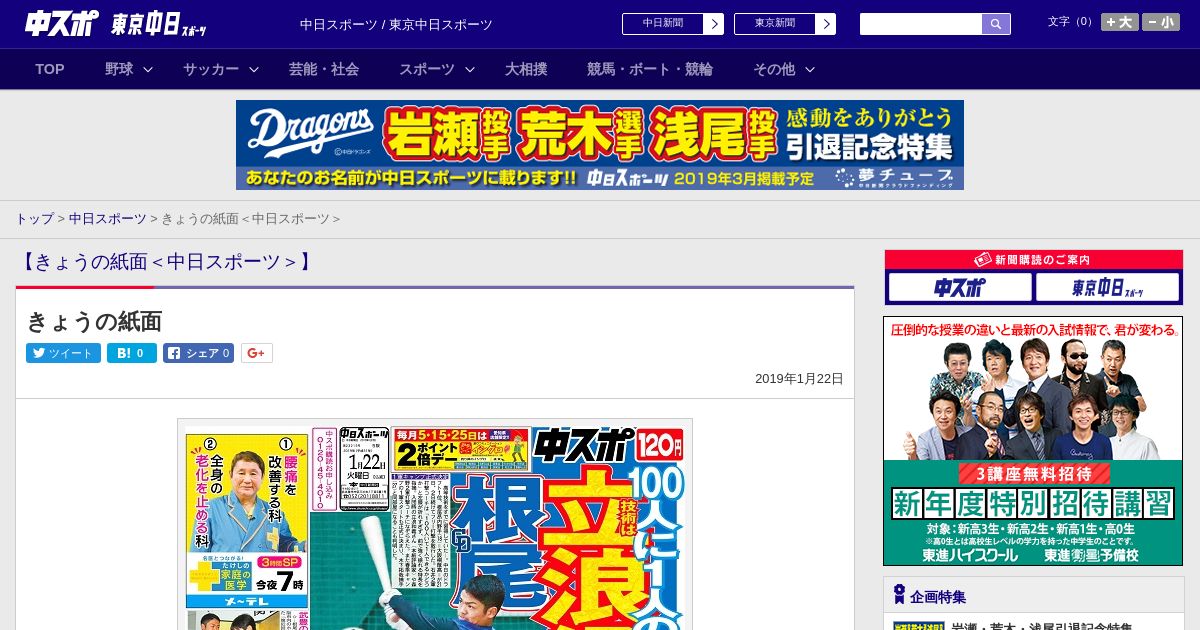Click the 東進 新年度特別招待講習 advertisement
The image size is (1200, 630).
1033,441
